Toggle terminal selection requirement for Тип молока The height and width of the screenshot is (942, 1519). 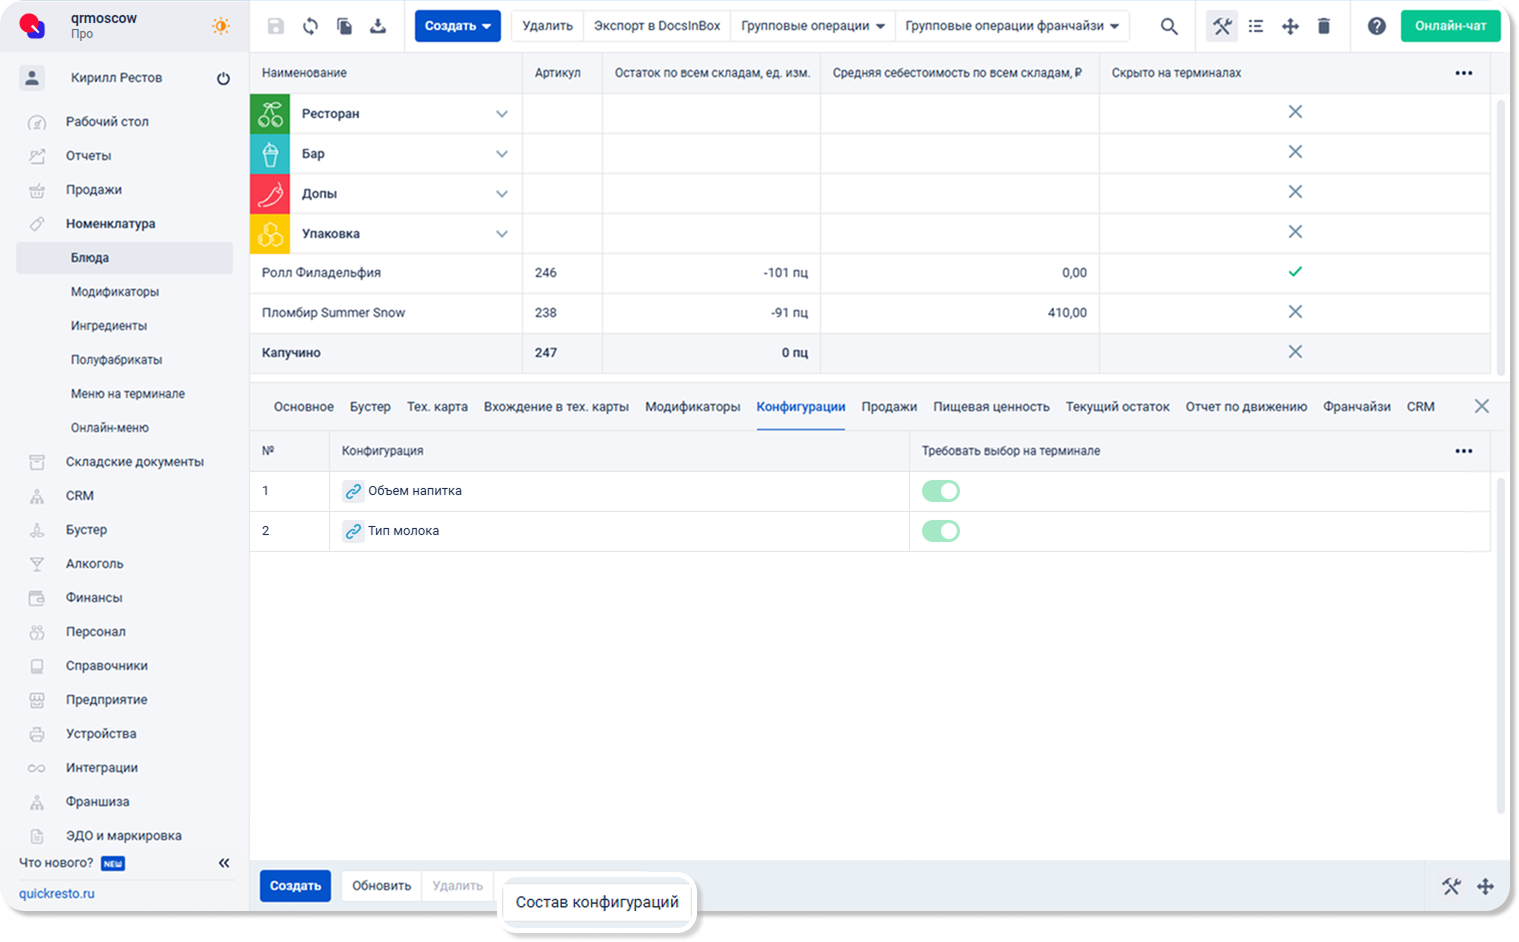pos(941,531)
